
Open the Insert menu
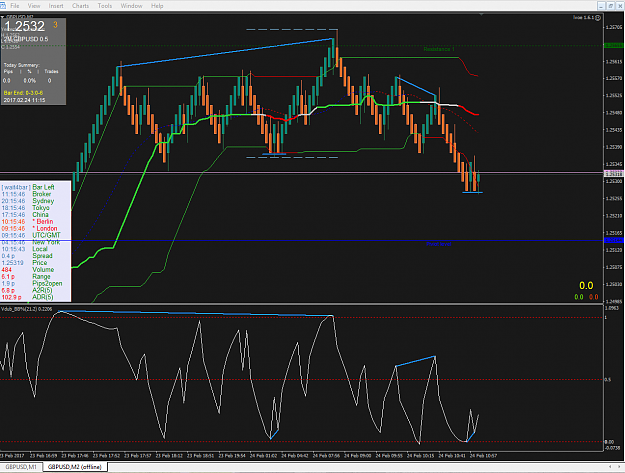point(56,6)
